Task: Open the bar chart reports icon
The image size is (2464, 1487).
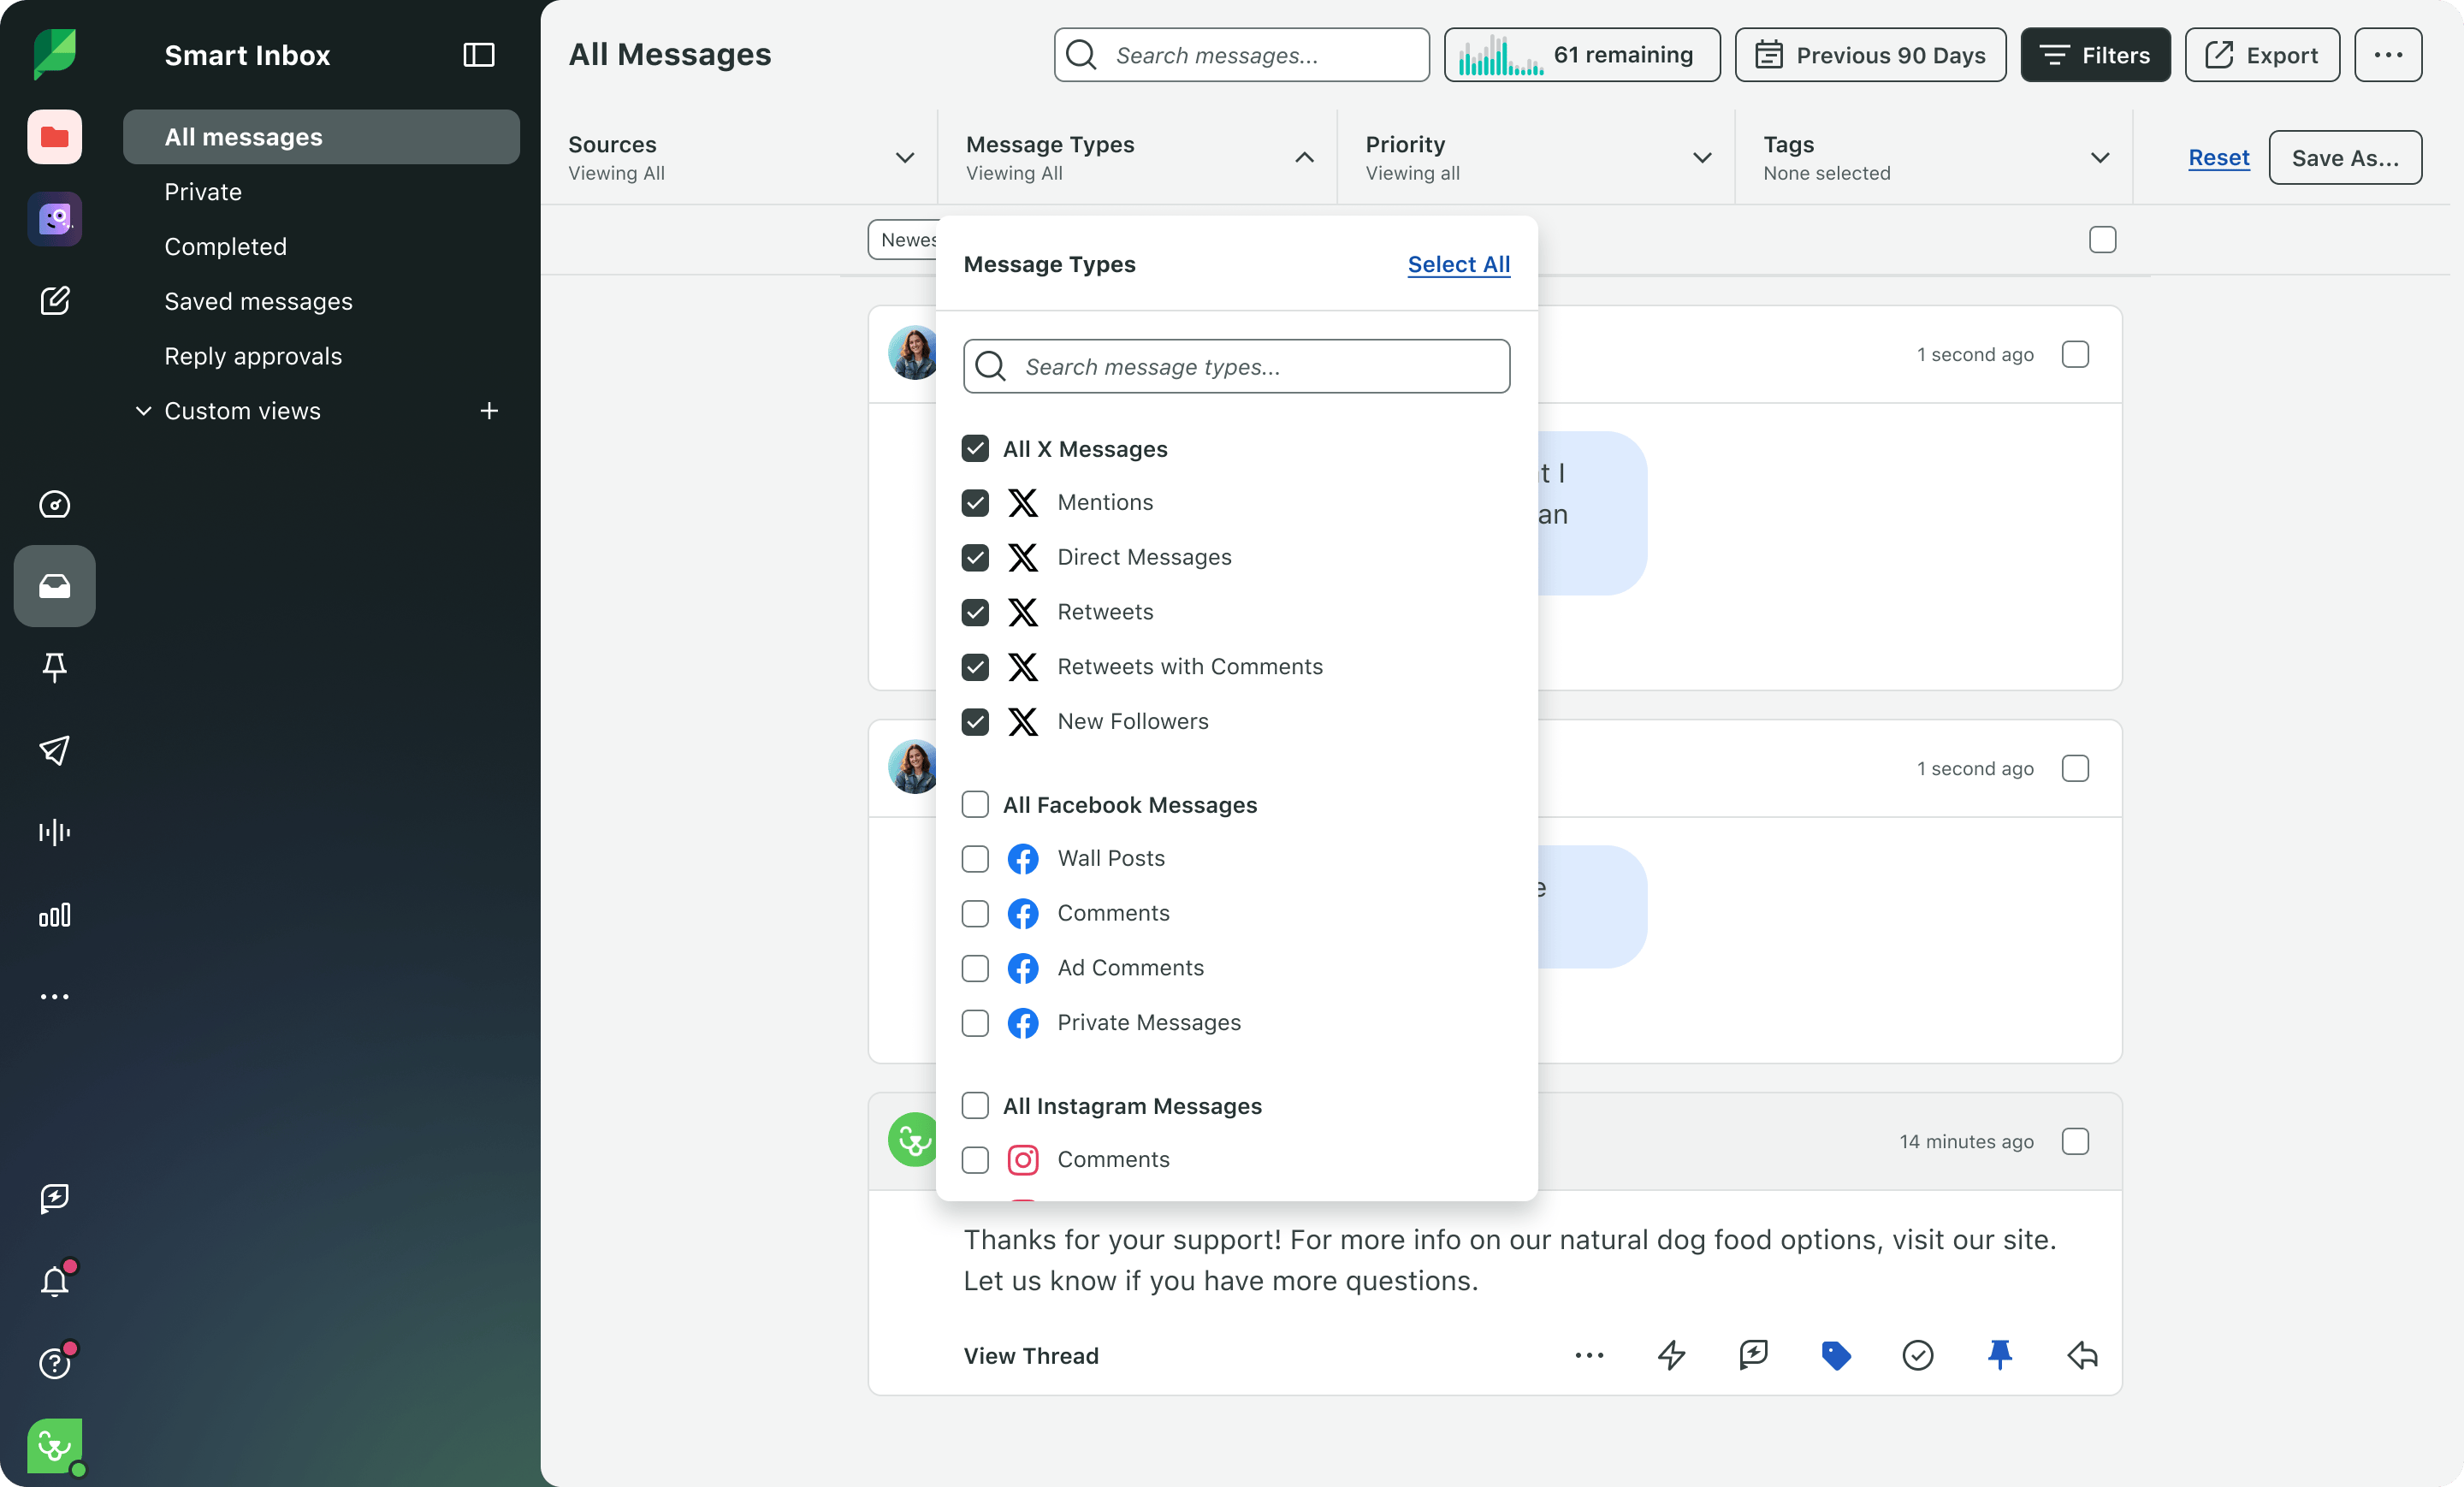Action: (x=54, y=915)
